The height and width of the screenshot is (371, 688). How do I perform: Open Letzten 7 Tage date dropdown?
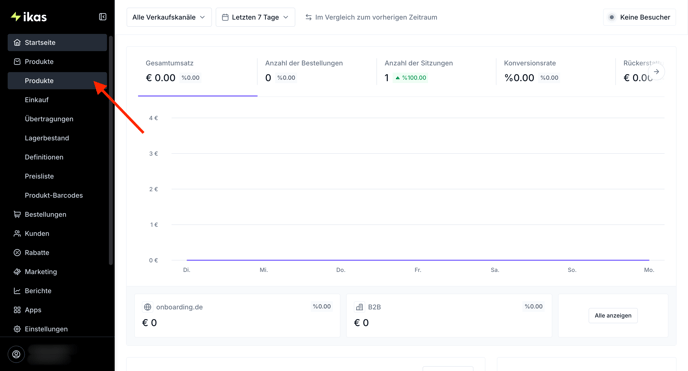[255, 17]
